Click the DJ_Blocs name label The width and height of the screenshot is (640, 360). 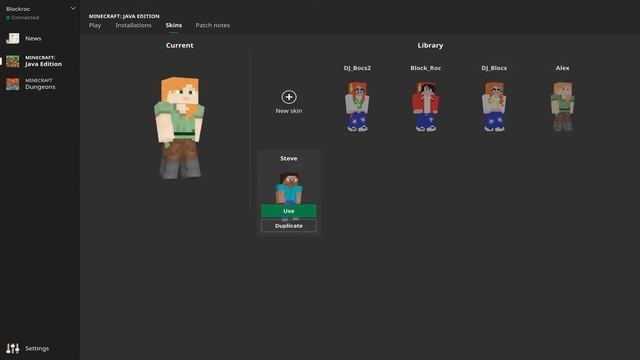pyautogui.click(x=494, y=68)
